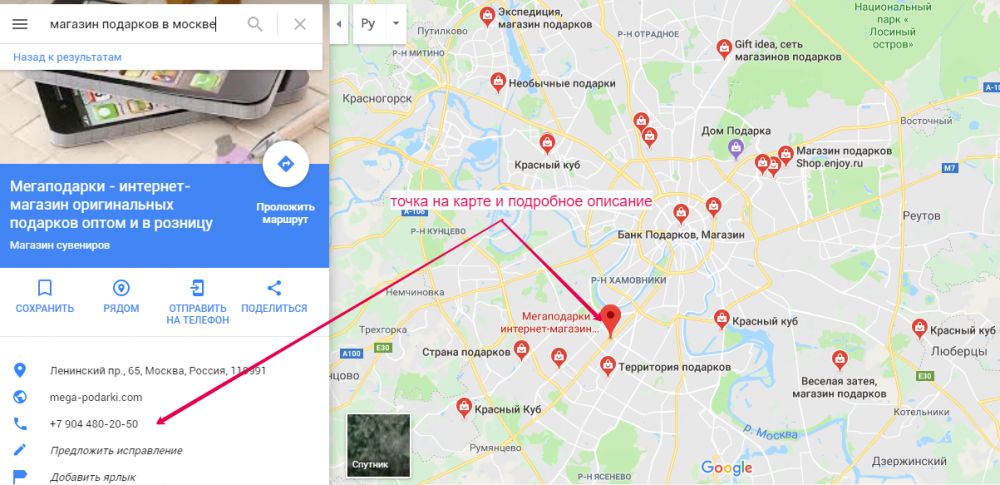
Task: Click Добавить ярлык
Action: [92, 477]
